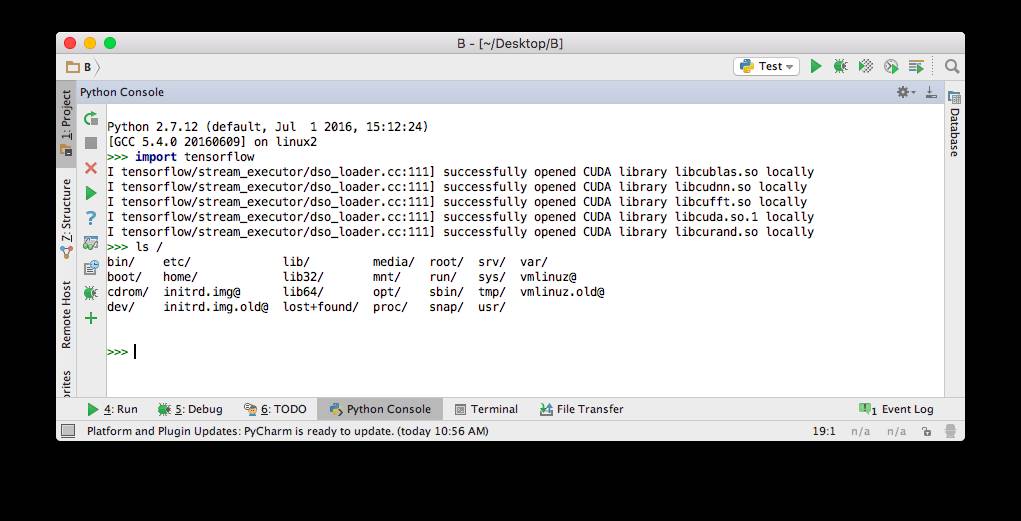Open the Test run configuration dropdown

(766, 66)
